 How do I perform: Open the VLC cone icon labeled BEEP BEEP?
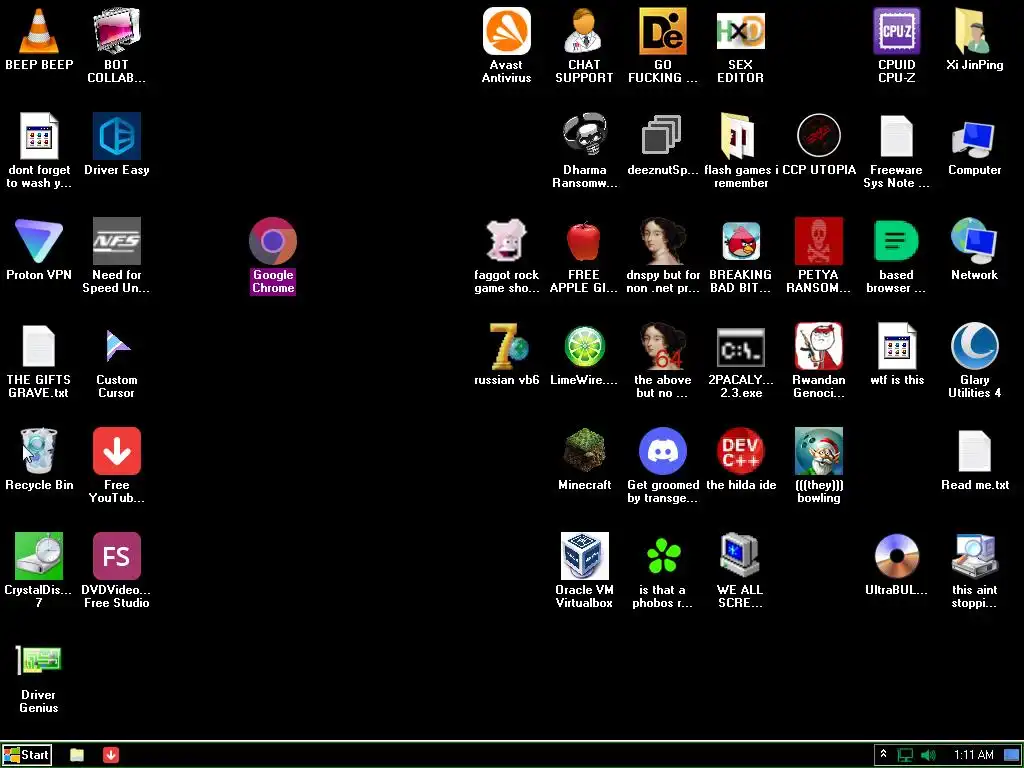coord(39,31)
